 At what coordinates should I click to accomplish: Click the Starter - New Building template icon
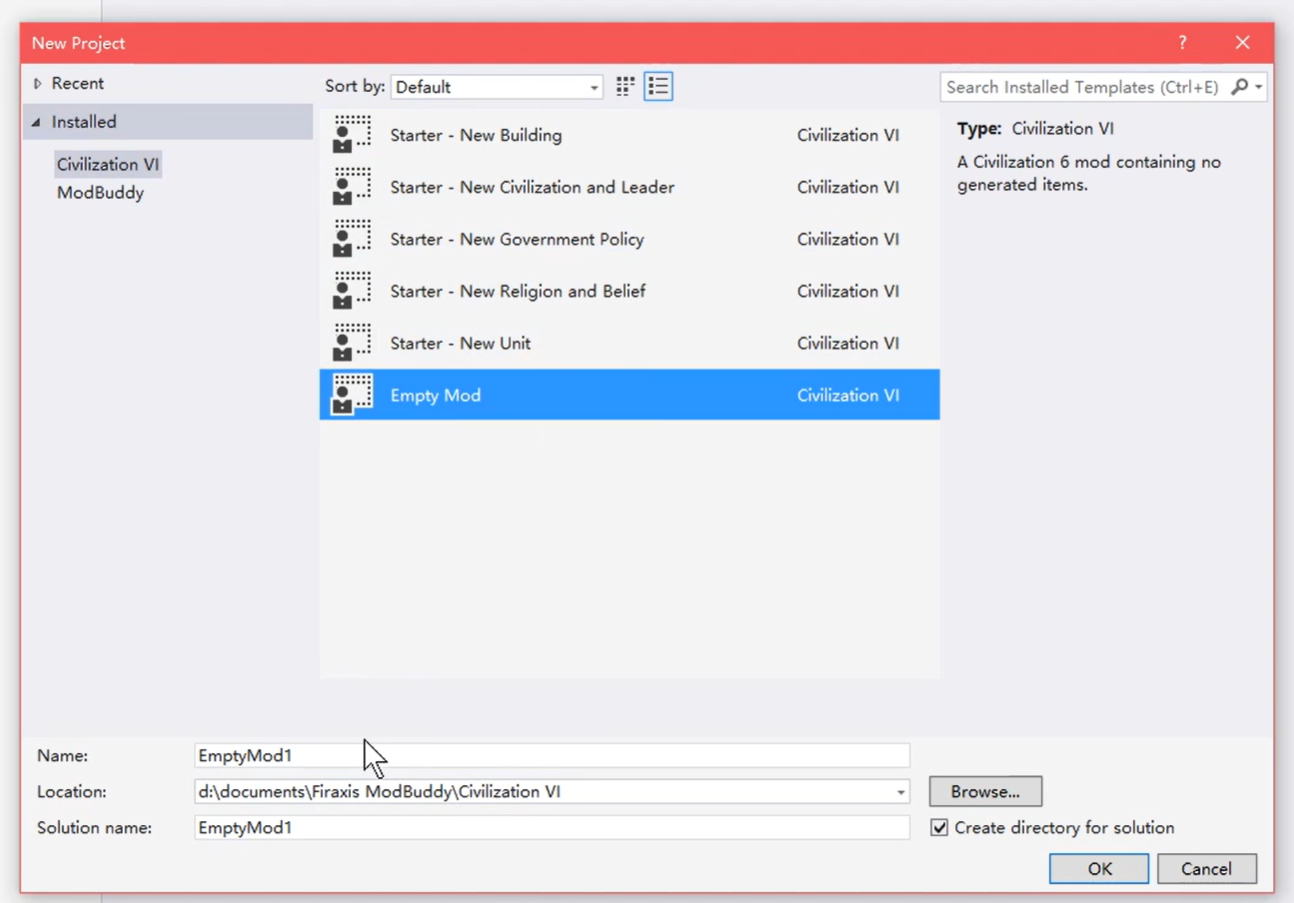coord(352,135)
